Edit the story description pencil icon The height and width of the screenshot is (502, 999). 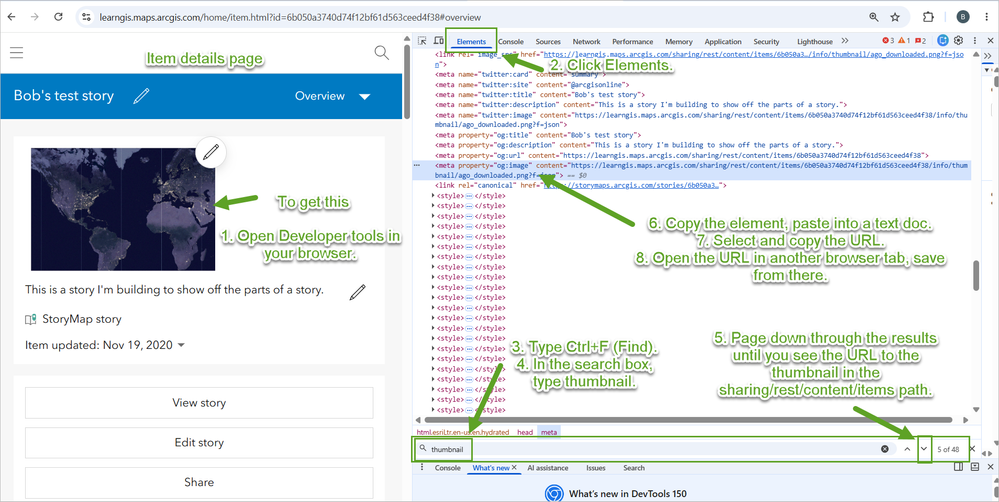pos(358,292)
